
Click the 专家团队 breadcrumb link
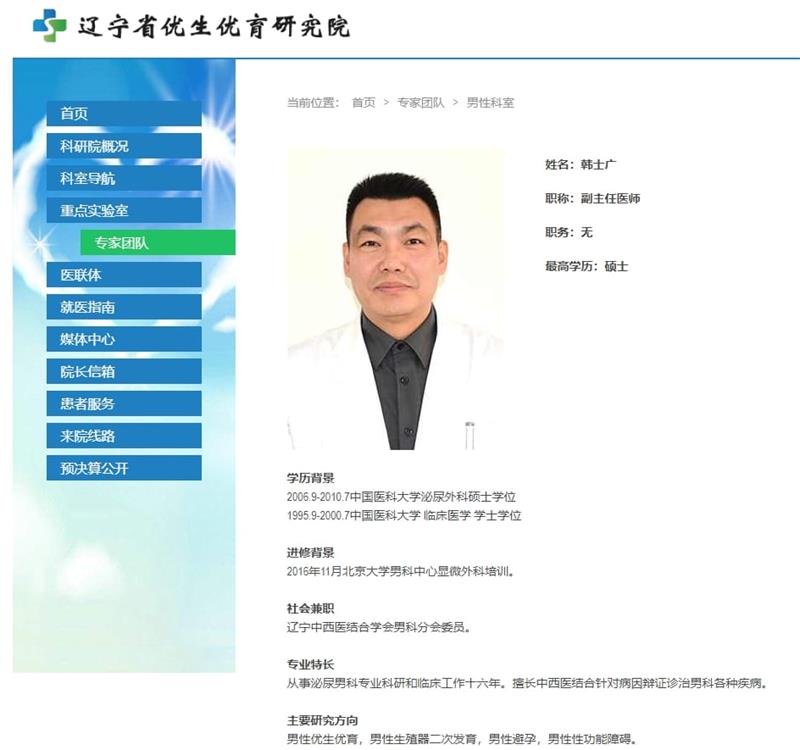point(421,103)
